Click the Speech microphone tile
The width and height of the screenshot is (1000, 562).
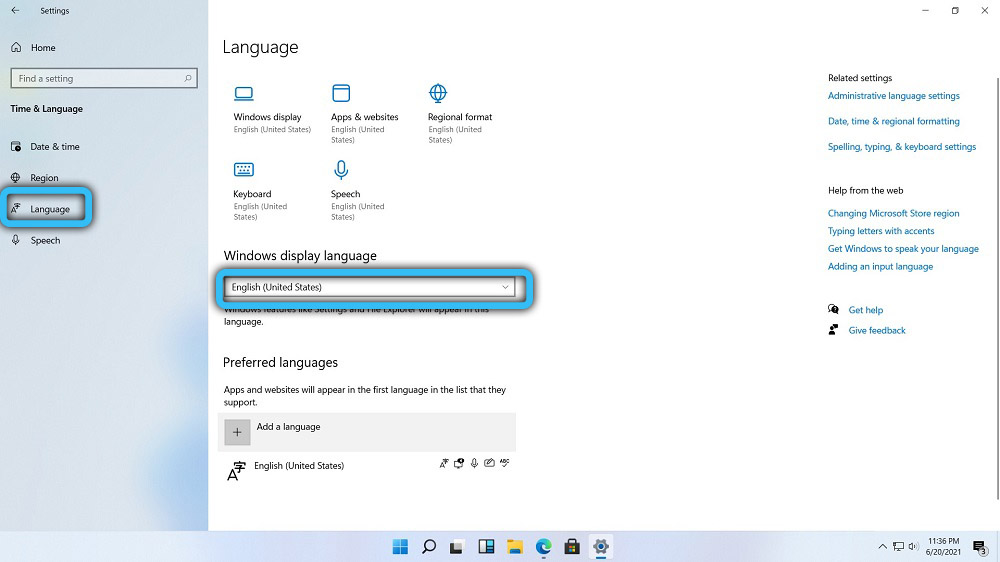tap(342, 171)
